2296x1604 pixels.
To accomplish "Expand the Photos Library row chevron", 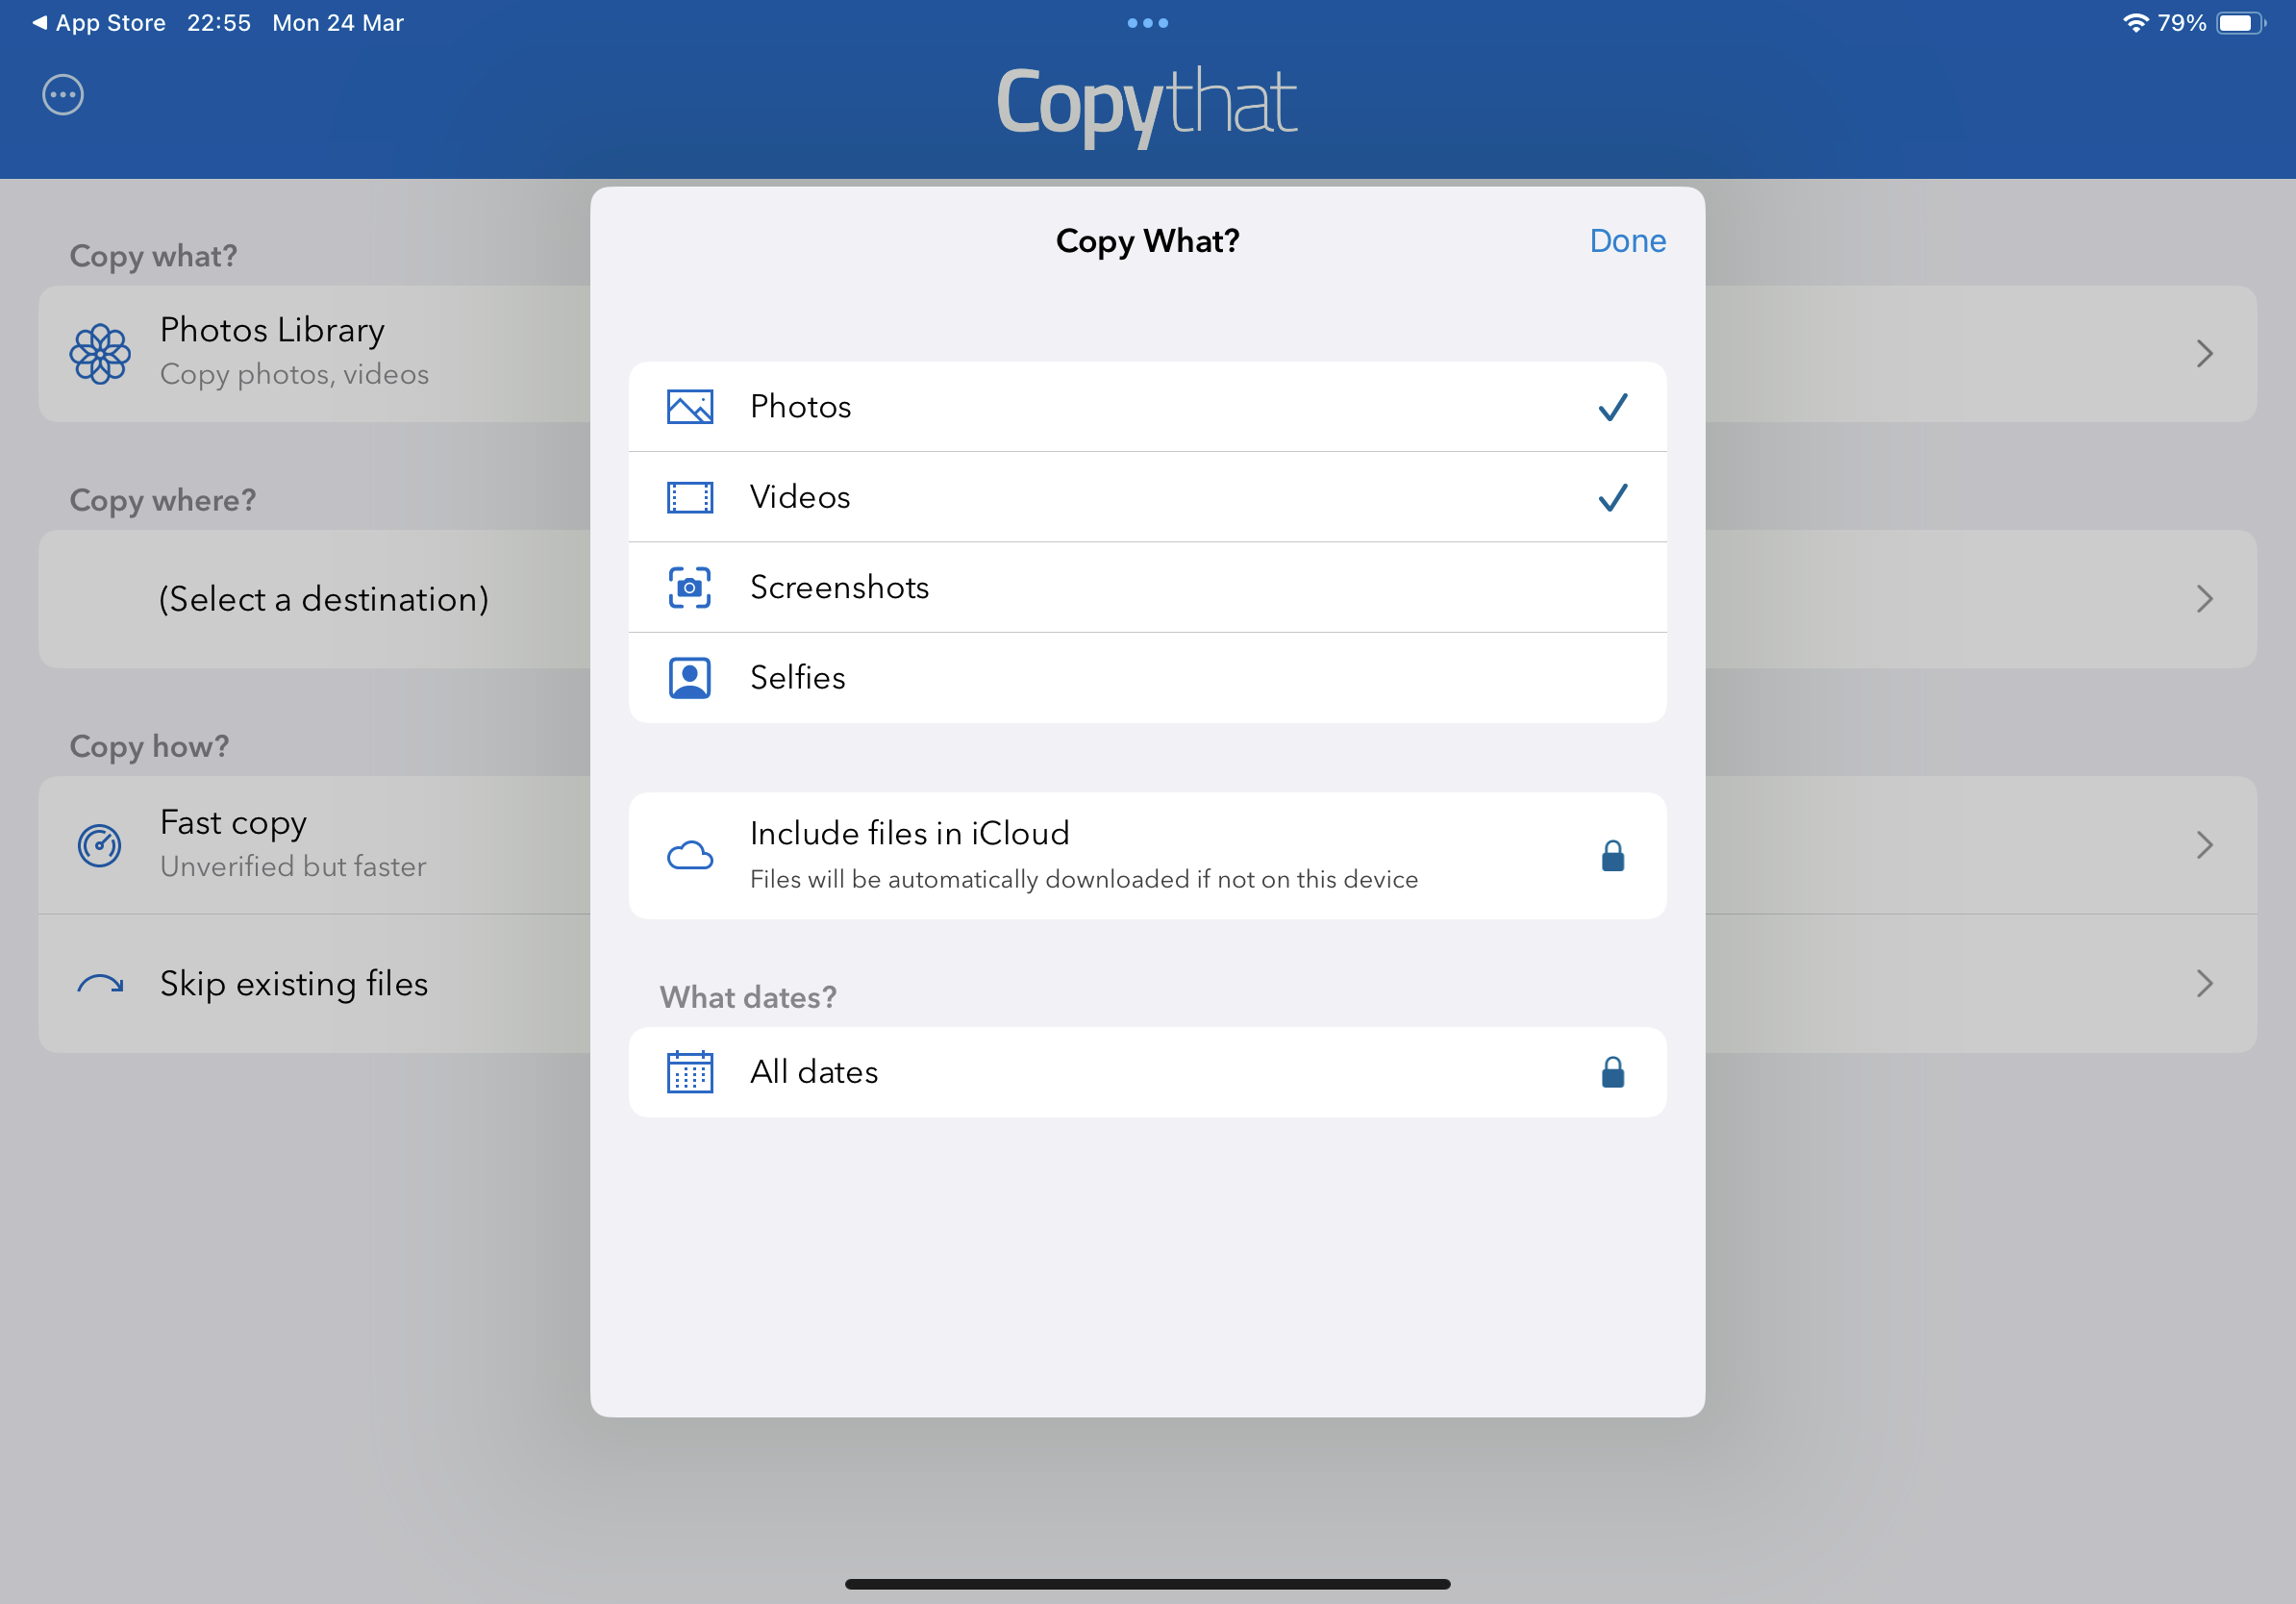I will tap(2204, 353).
